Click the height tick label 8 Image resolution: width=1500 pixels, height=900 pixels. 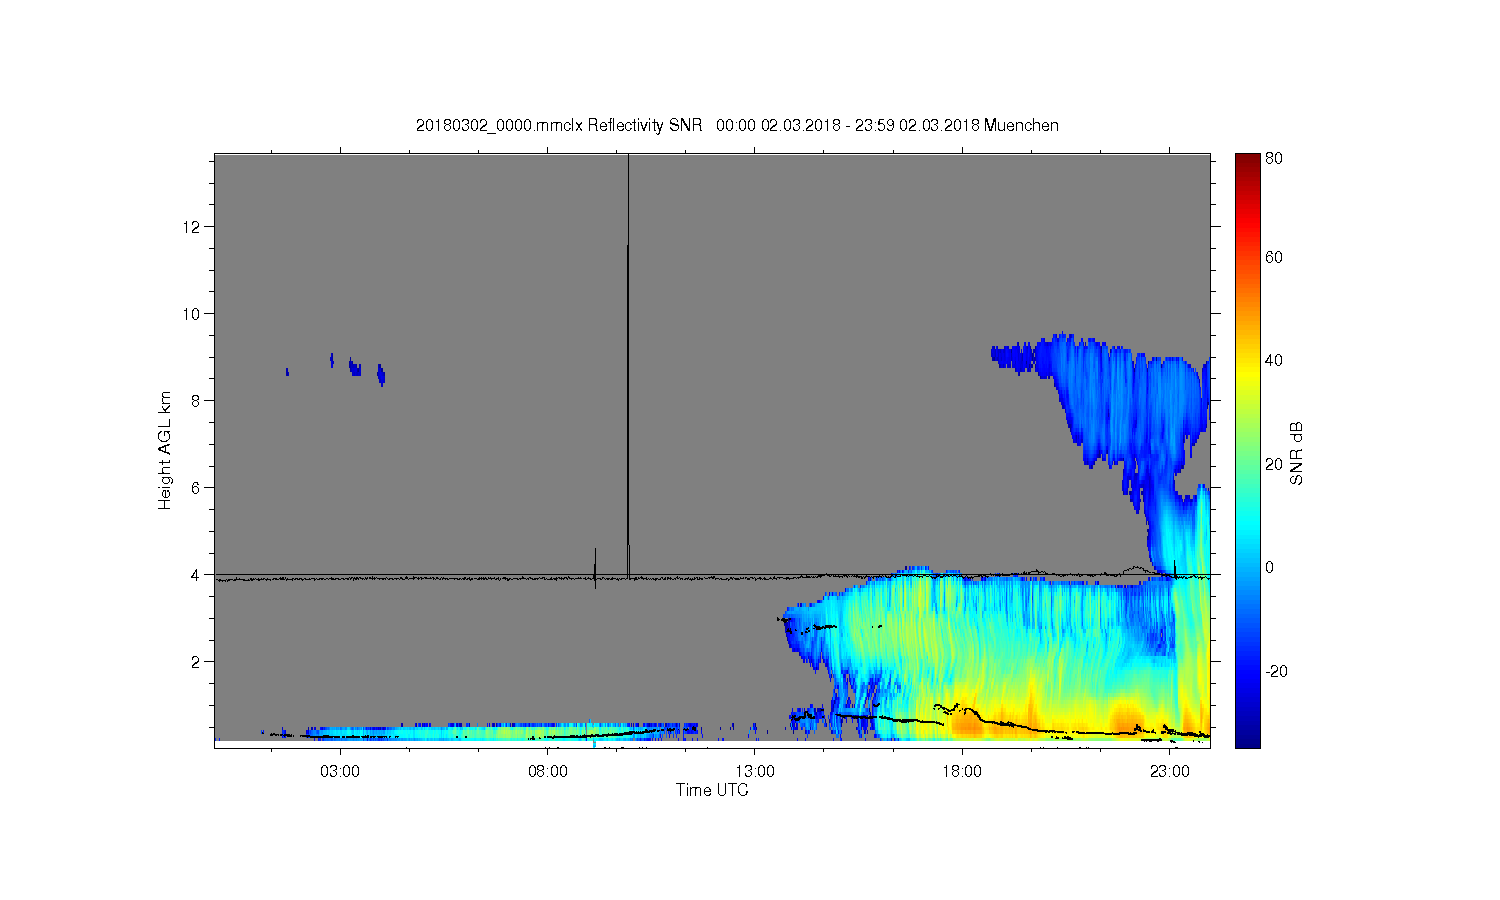coord(196,401)
